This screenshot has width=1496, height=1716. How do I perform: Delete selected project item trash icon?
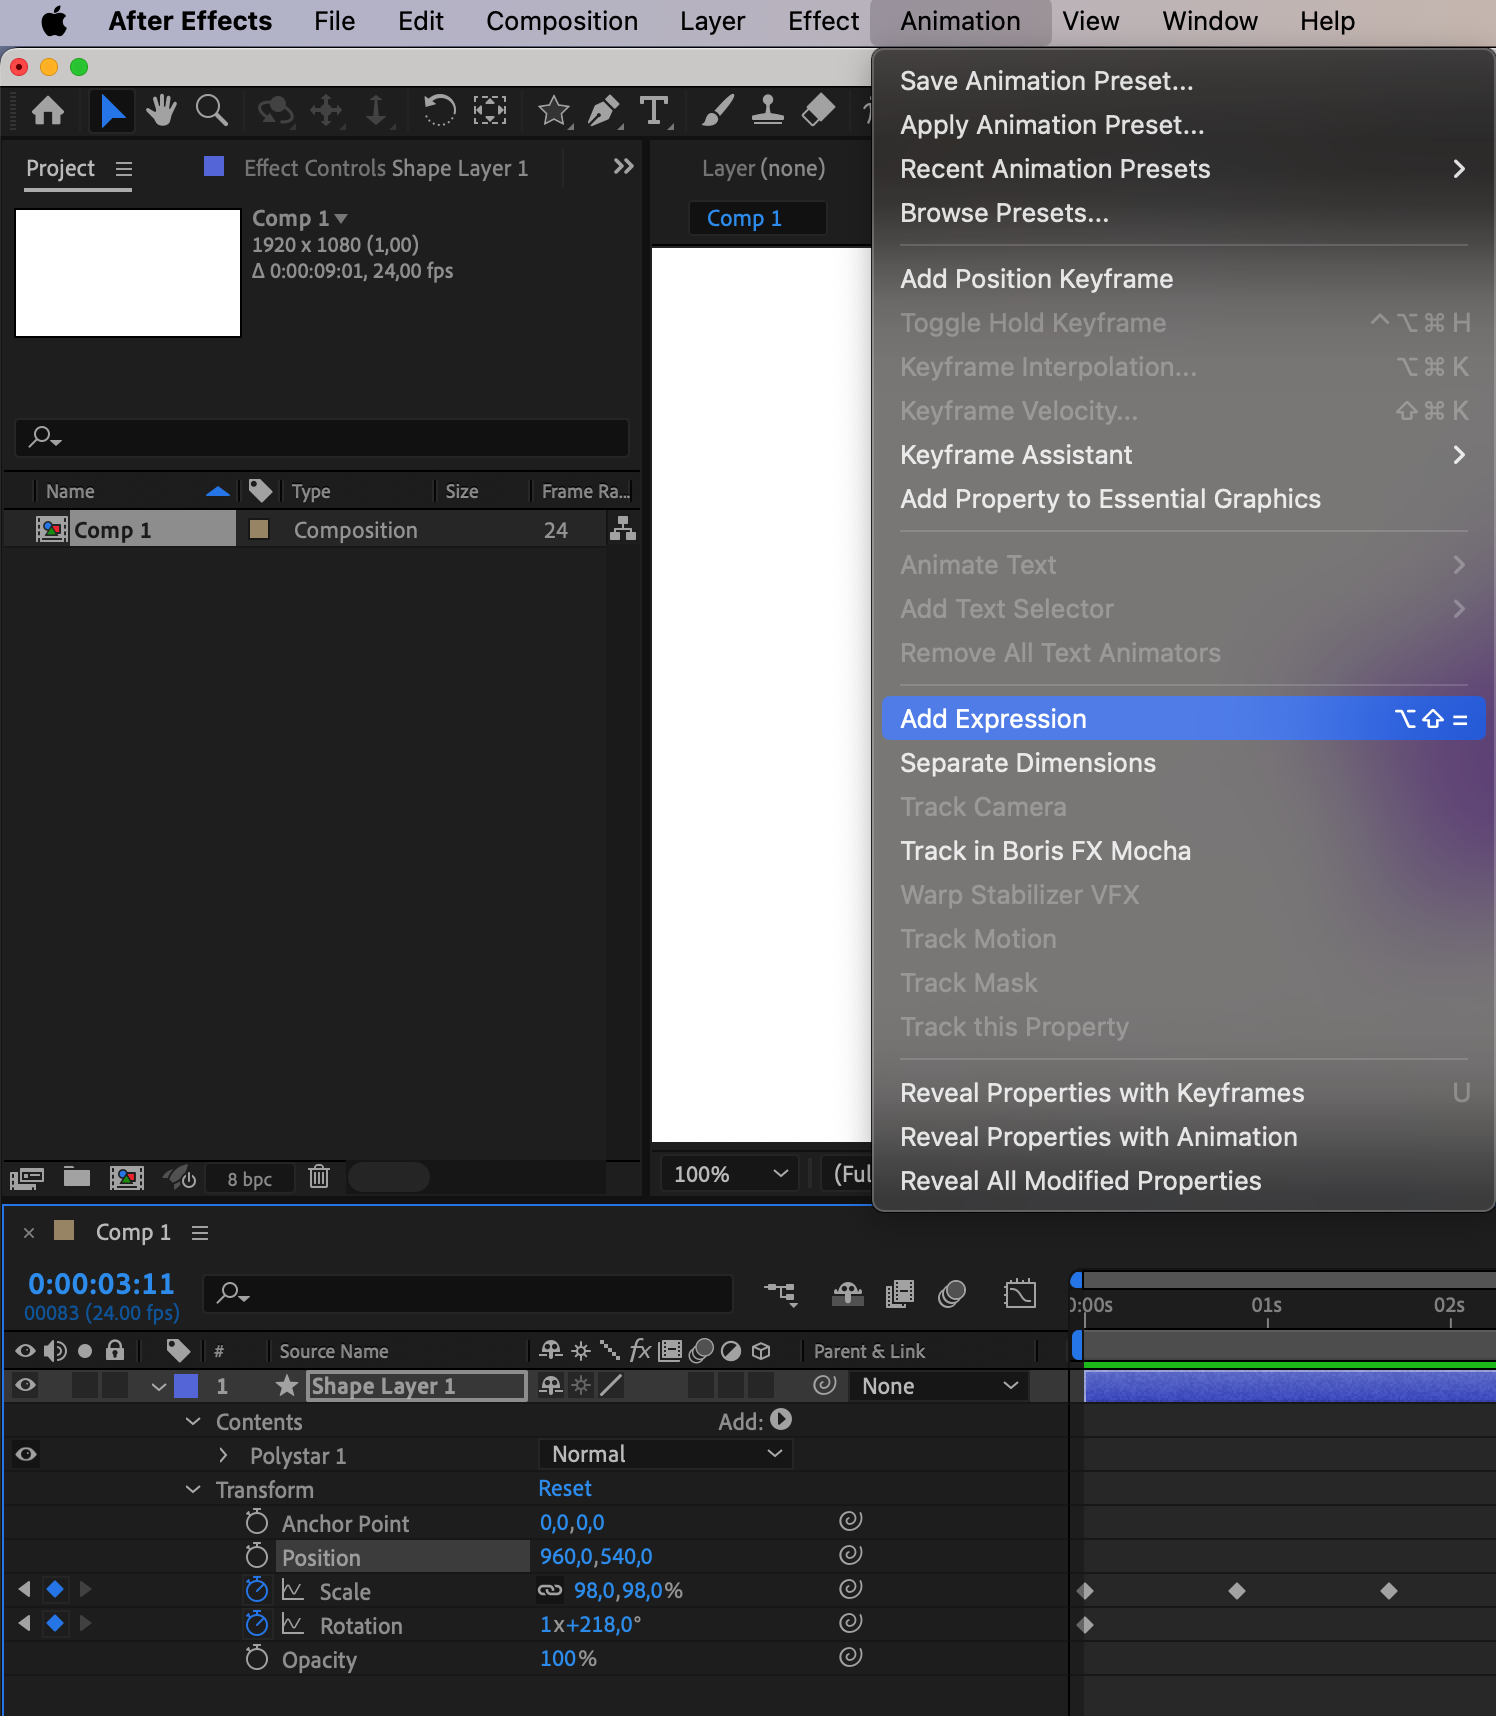tap(319, 1177)
